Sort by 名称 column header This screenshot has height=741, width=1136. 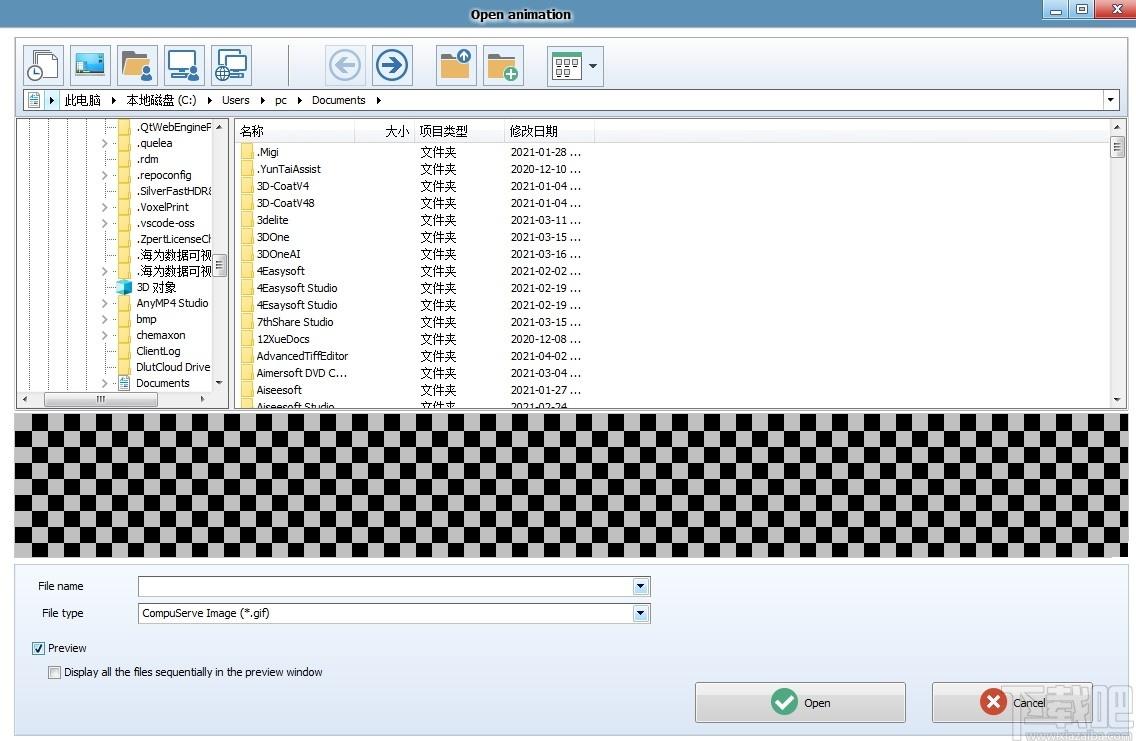coord(295,131)
